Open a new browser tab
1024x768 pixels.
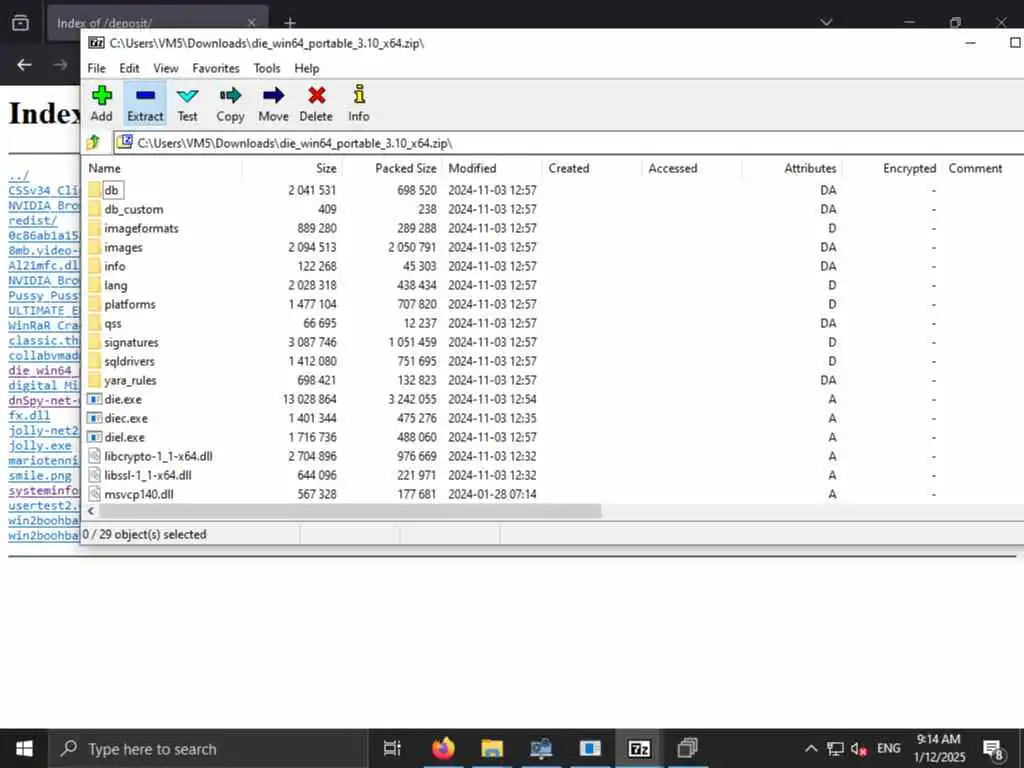point(290,23)
